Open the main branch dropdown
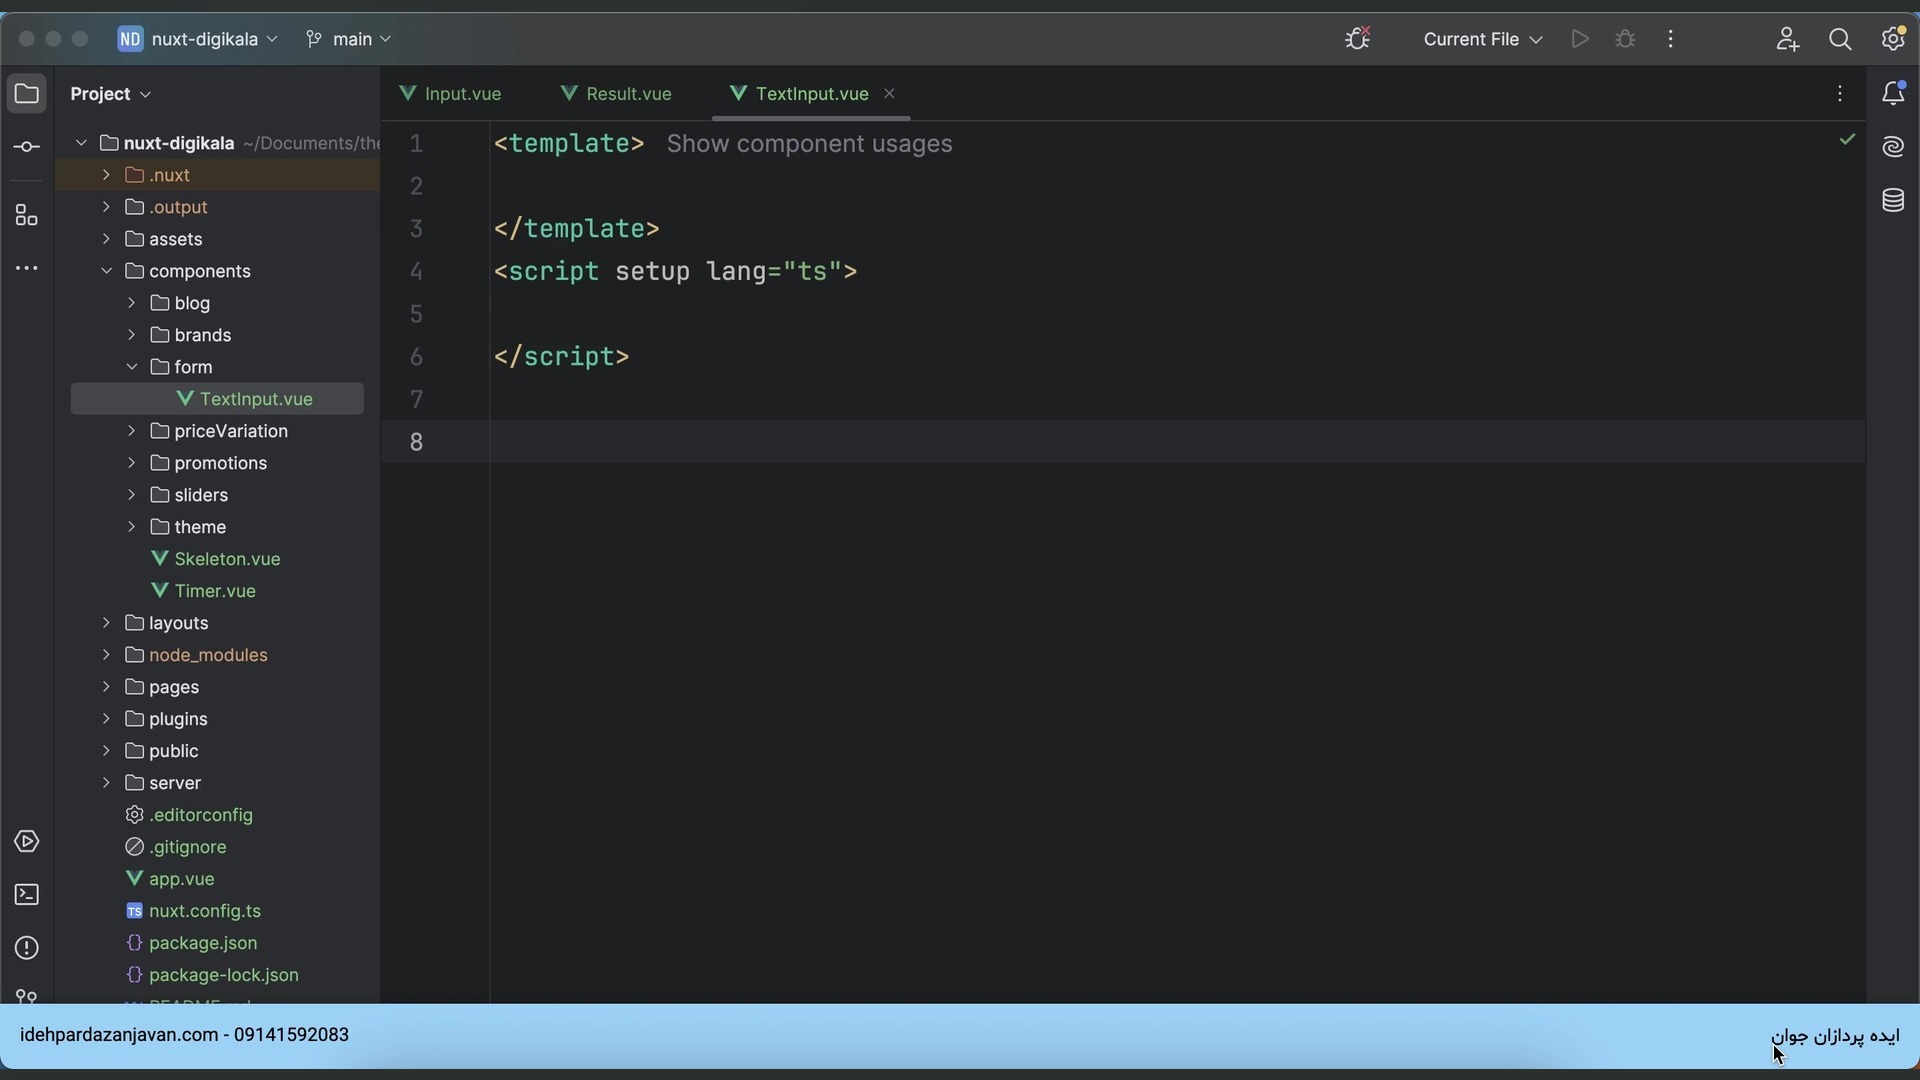The width and height of the screenshot is (1920, 1080). (x=350, y=40)
